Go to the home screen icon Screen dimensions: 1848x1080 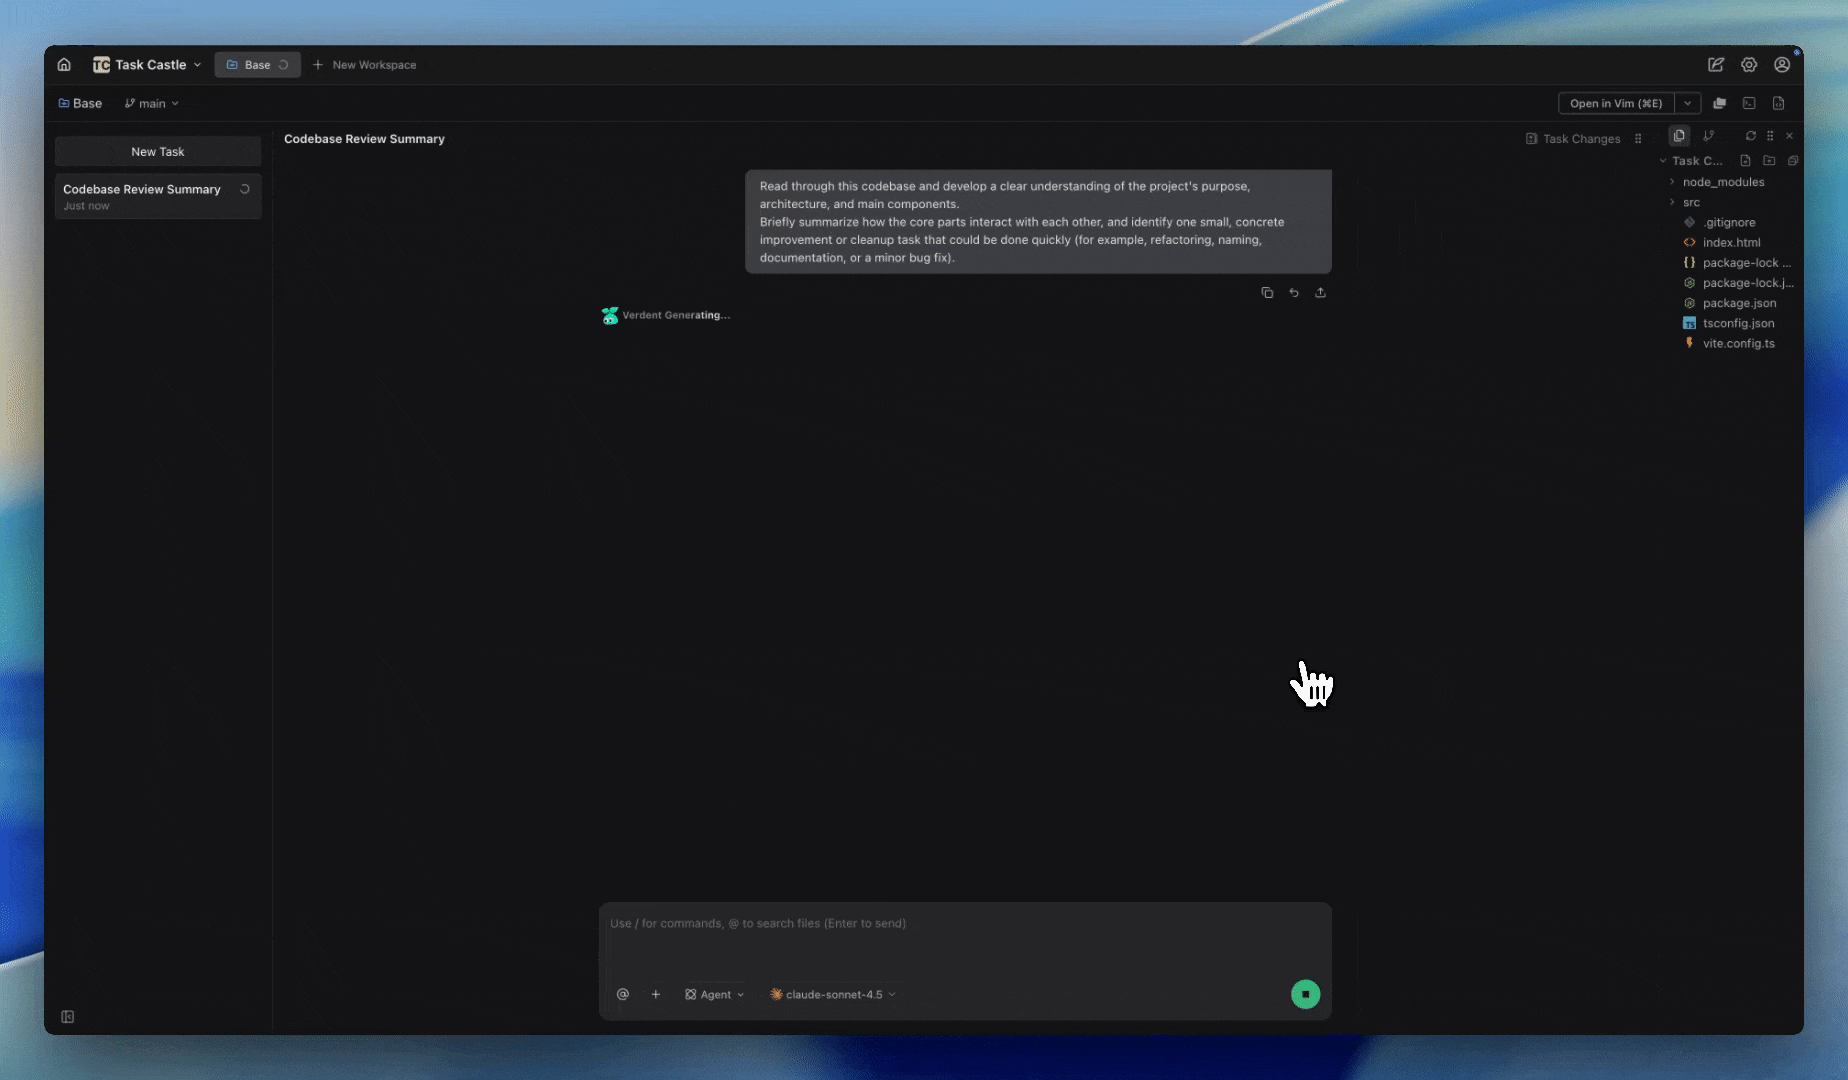64,65
